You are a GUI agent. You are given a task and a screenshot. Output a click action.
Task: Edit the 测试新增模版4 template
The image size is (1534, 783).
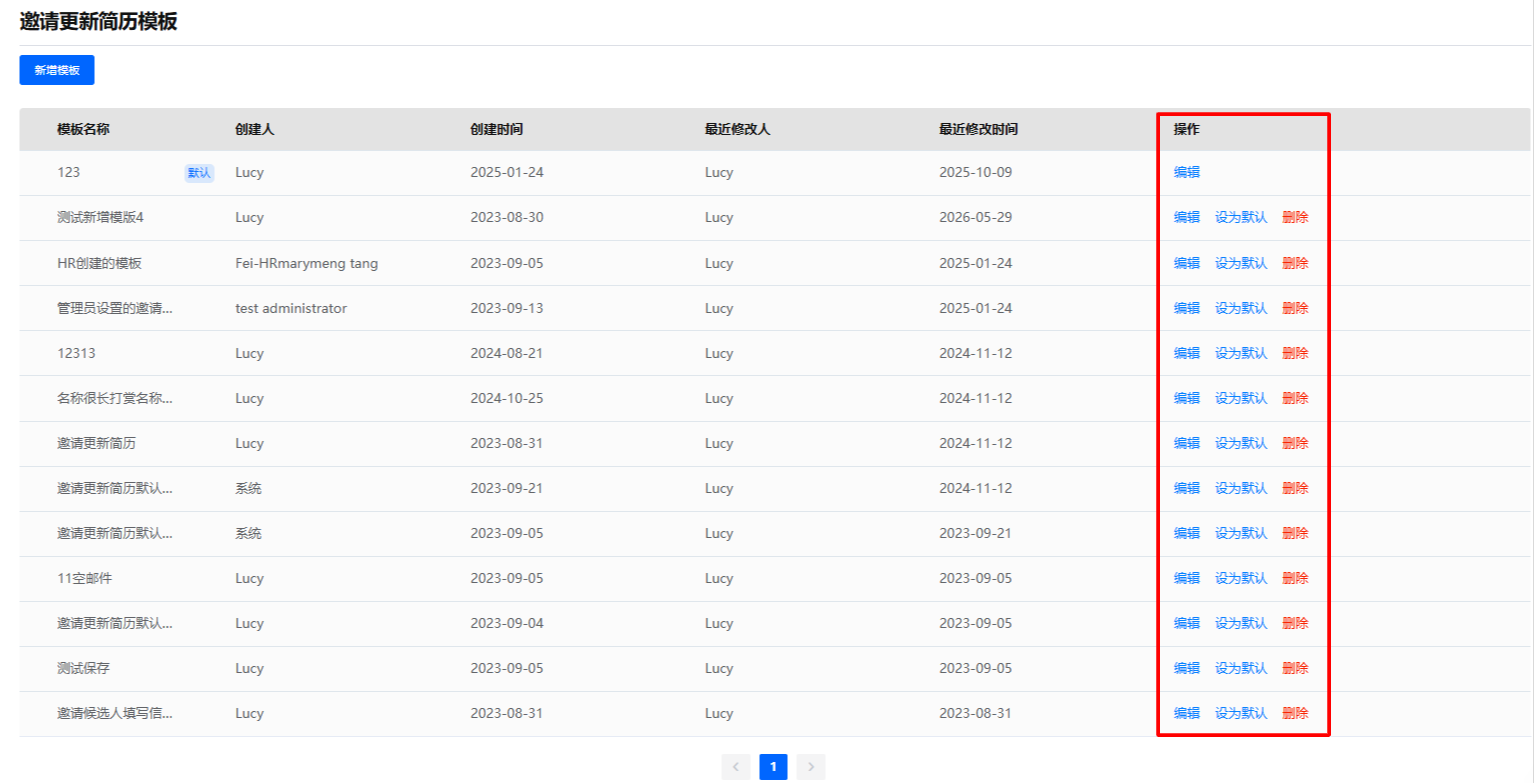coord(1187,217)
